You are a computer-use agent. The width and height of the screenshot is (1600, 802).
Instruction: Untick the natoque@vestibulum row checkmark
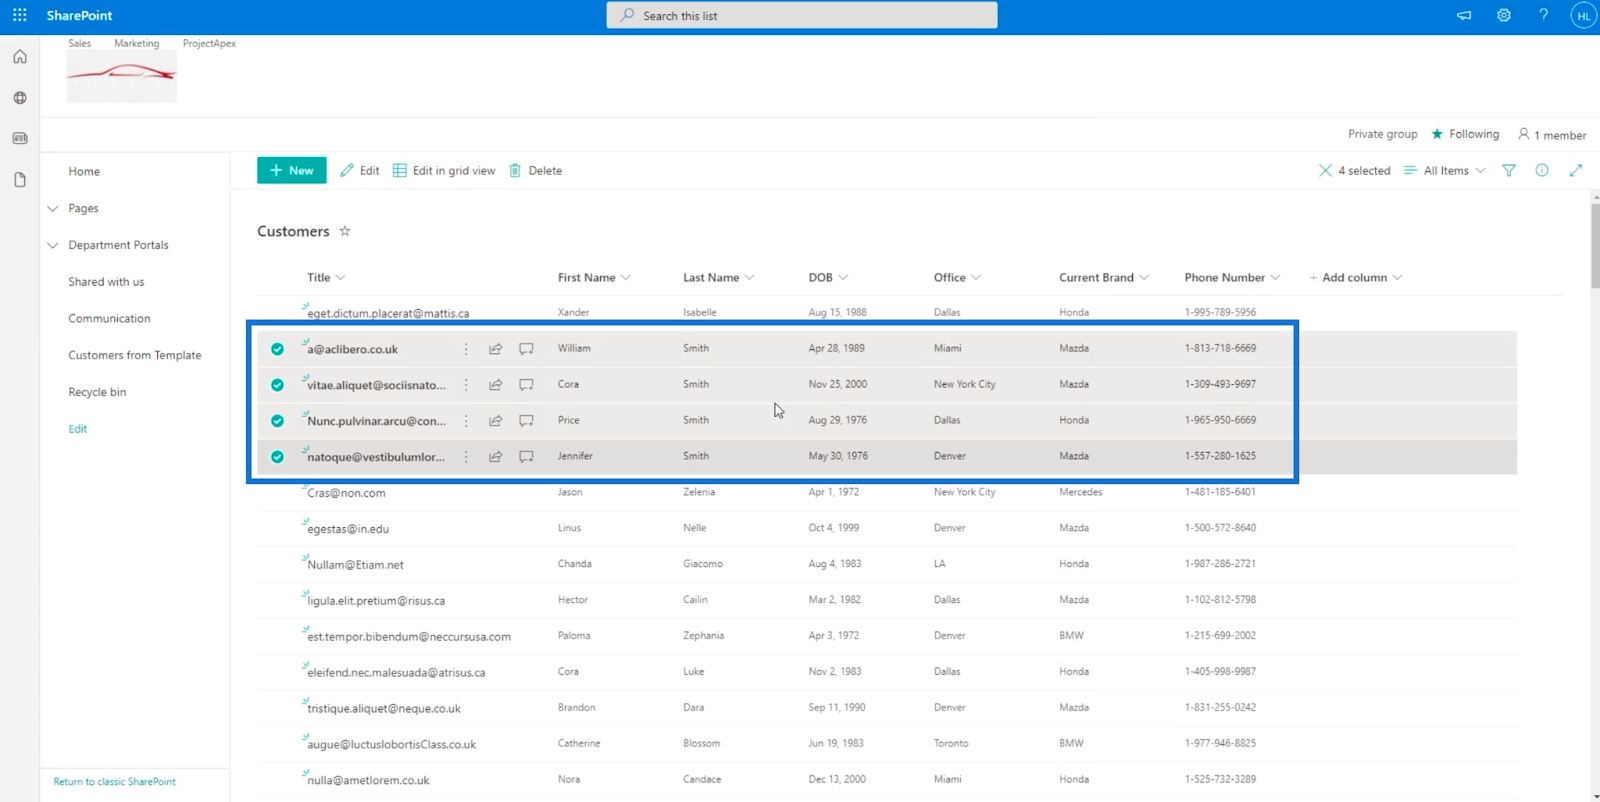(x=277, y=457)
